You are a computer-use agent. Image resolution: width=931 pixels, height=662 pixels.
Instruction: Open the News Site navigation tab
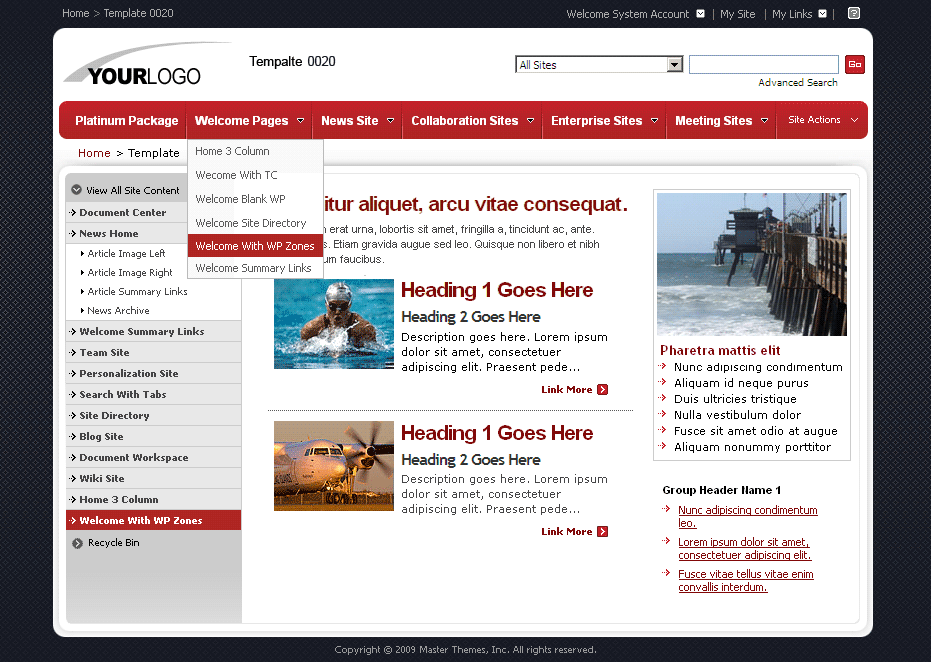click(x=352, y=121)
